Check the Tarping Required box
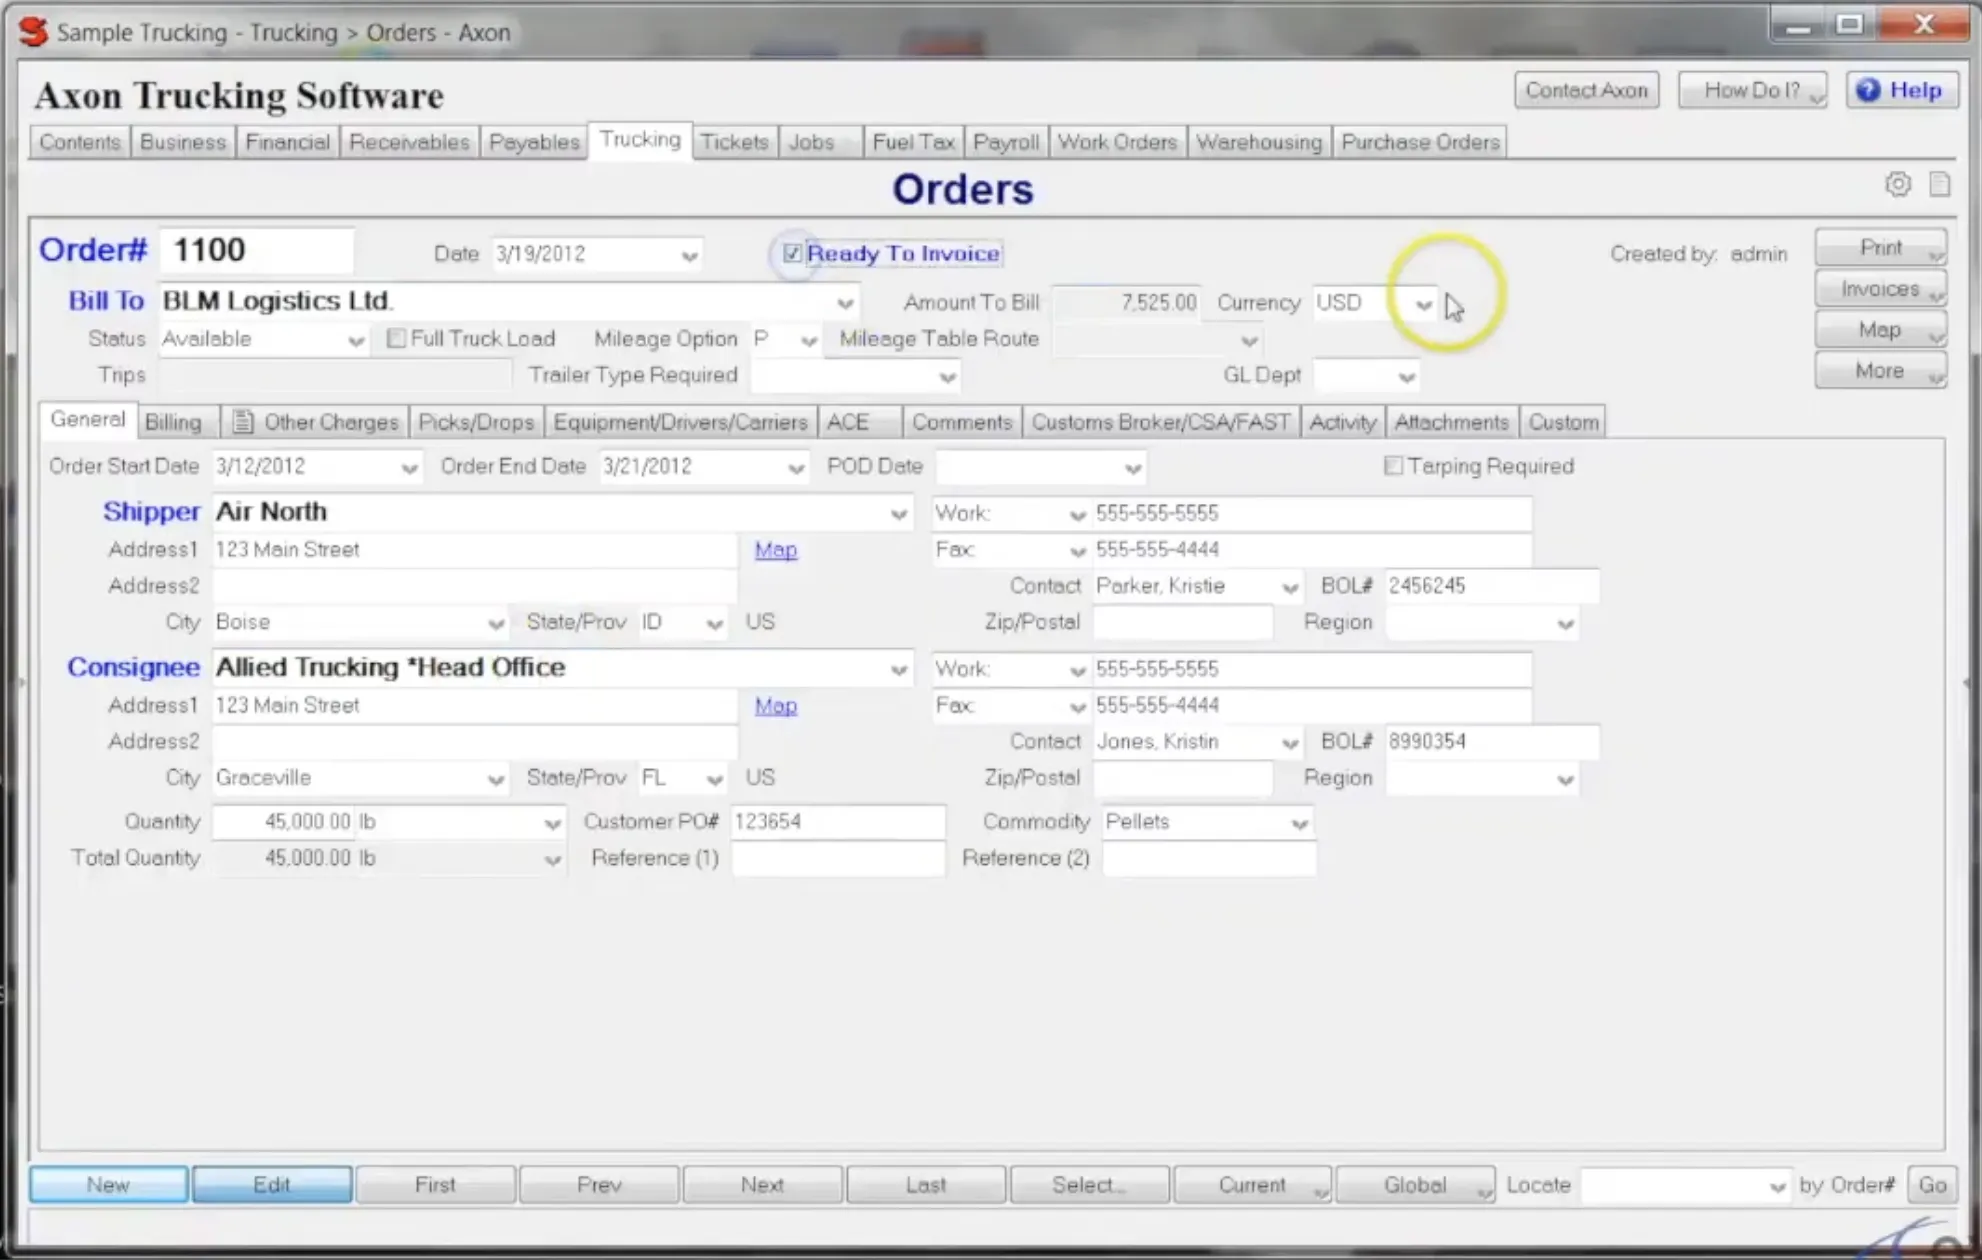Viewport: 1982px width, 1260px height. 1393,466
